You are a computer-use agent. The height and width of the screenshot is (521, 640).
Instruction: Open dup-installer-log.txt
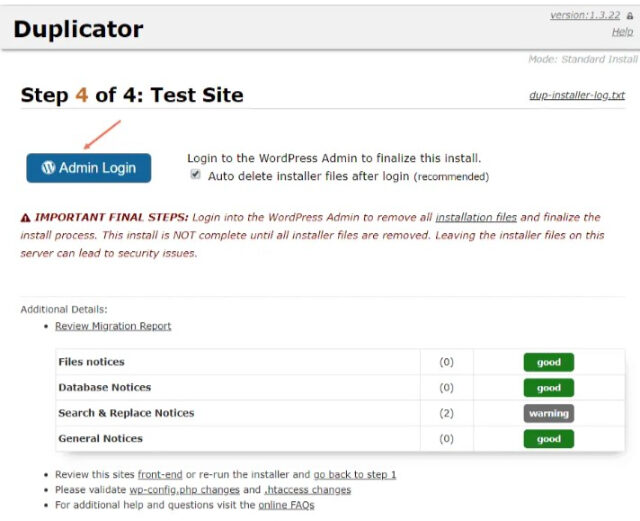point(577,95)
